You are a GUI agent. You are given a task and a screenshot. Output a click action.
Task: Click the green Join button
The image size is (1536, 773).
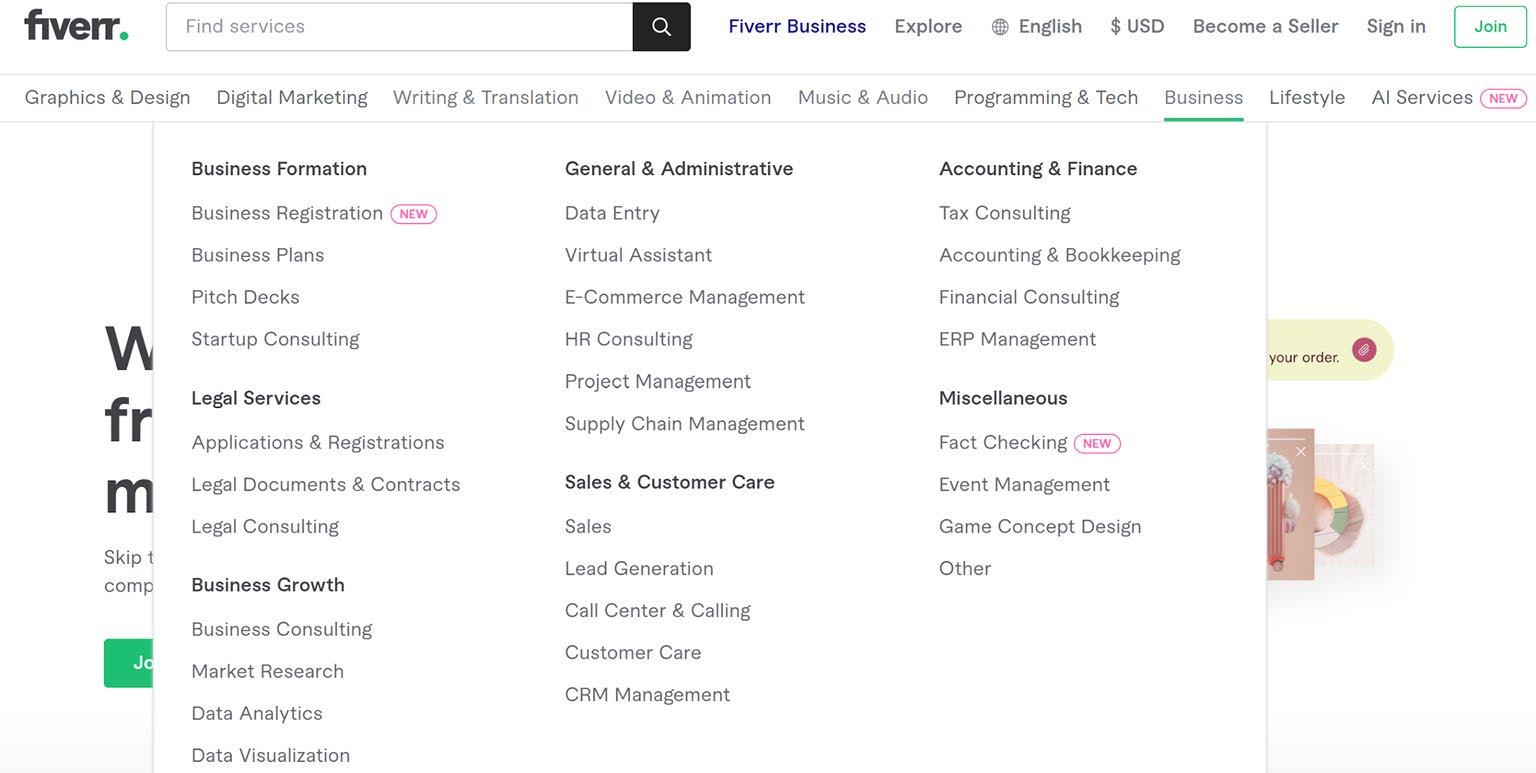point(1489,27)
